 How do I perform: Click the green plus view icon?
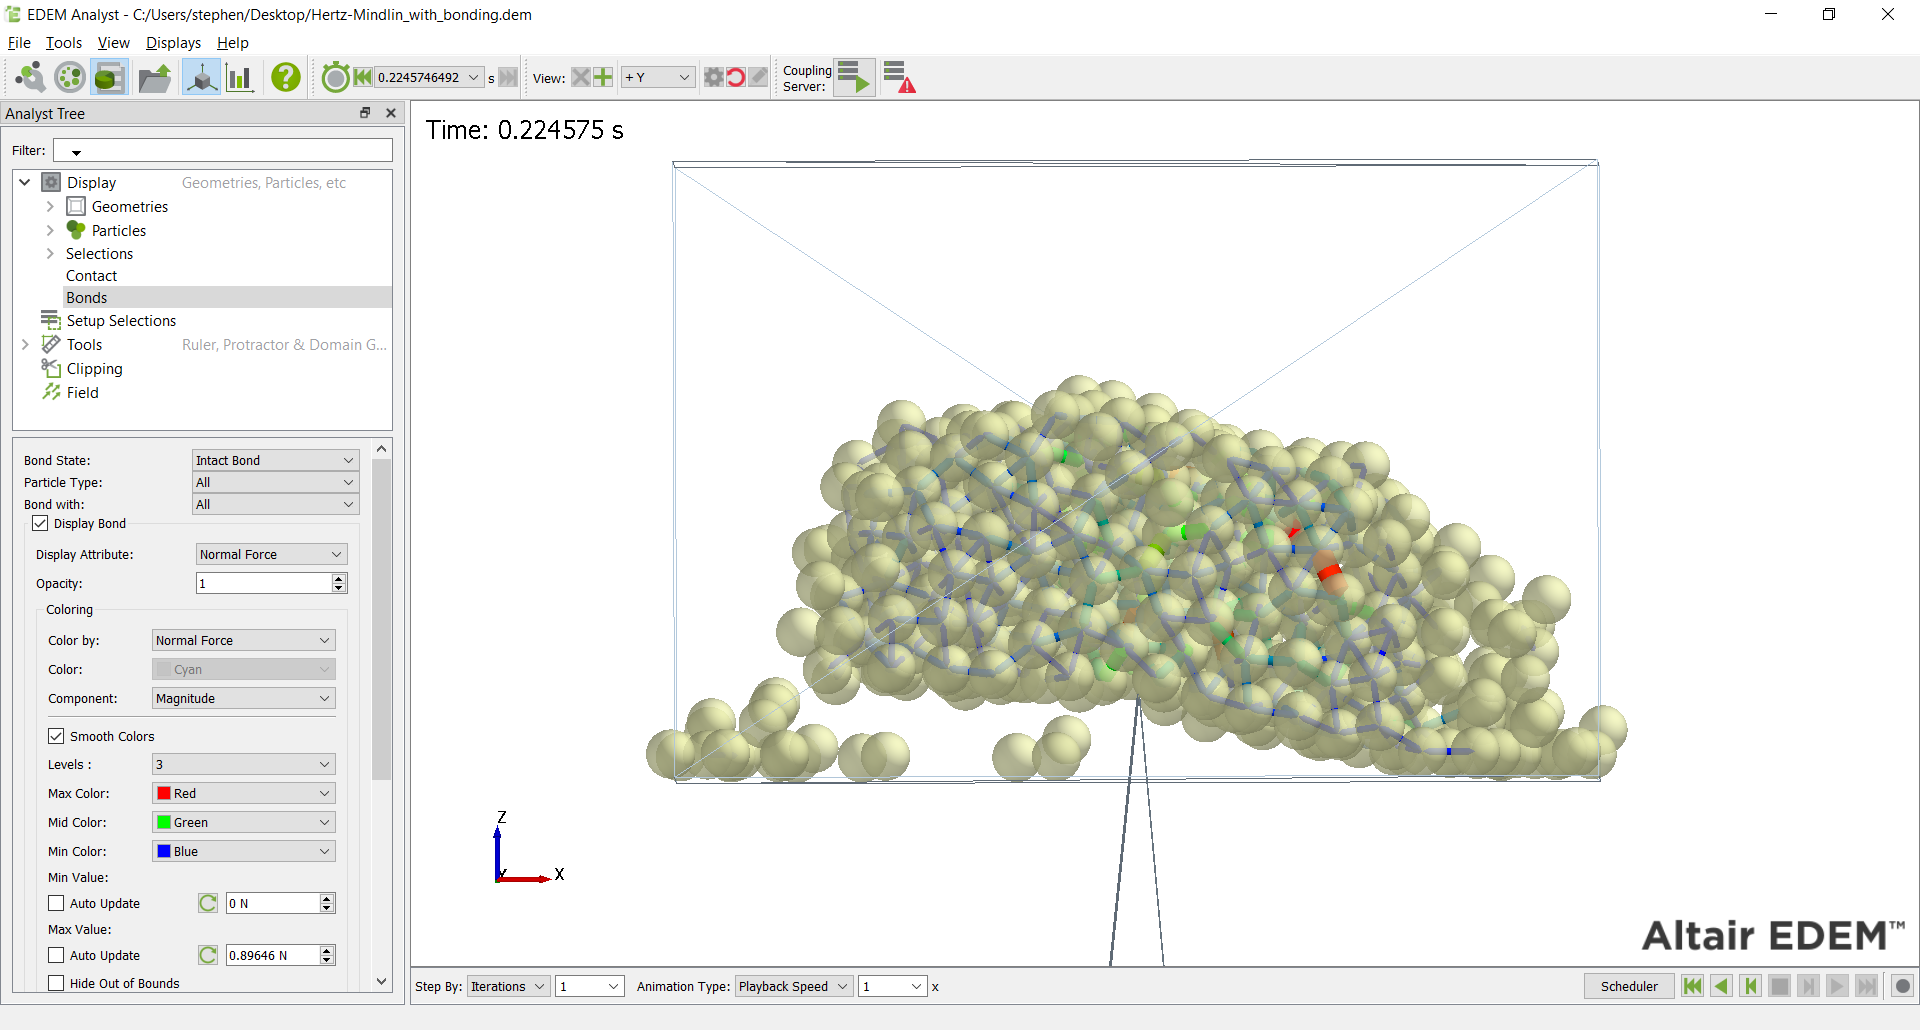coord(603,77)
